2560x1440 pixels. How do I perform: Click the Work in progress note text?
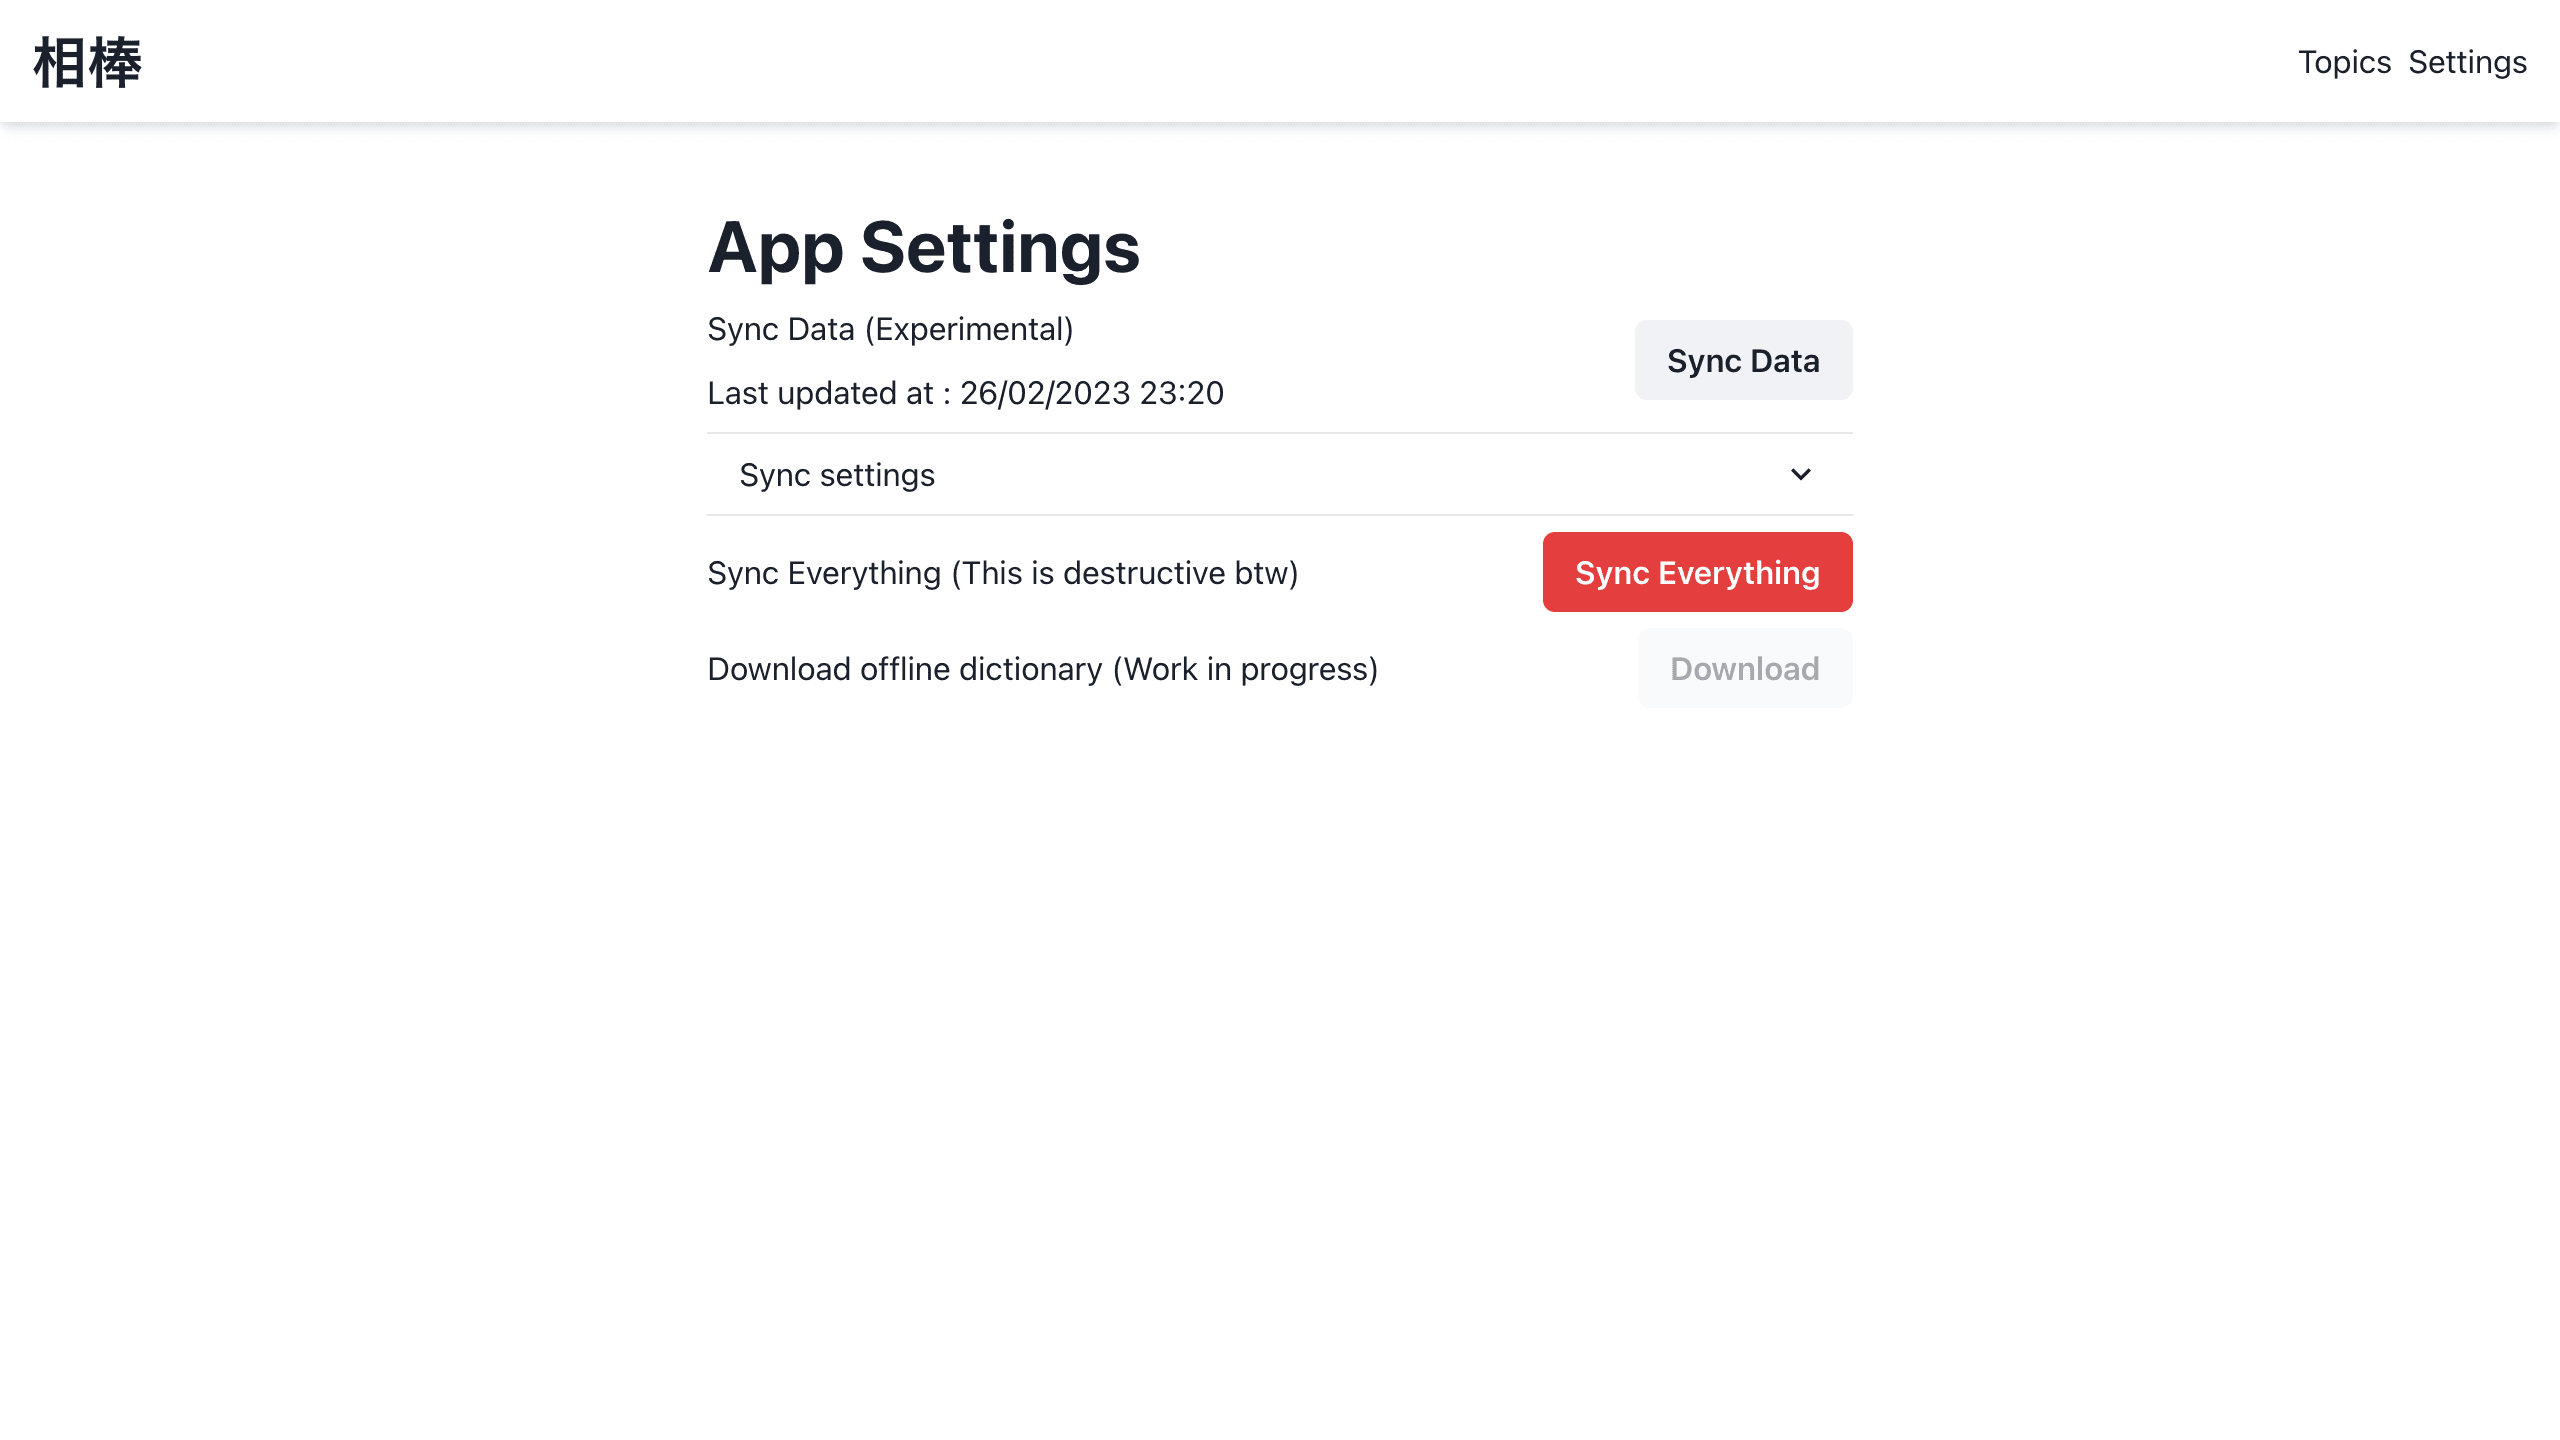pos(1245,669)
